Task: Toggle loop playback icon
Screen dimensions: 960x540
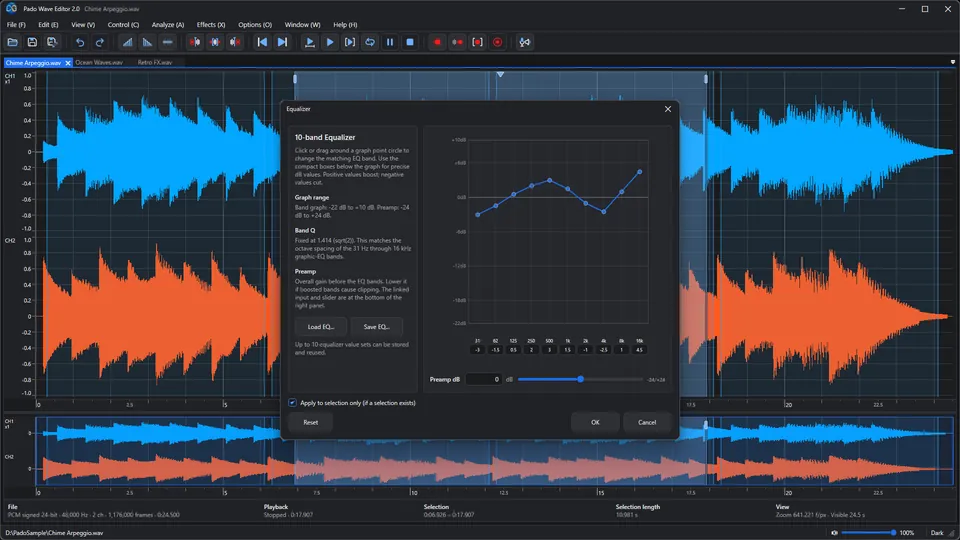Action: [x=370, y=42]
